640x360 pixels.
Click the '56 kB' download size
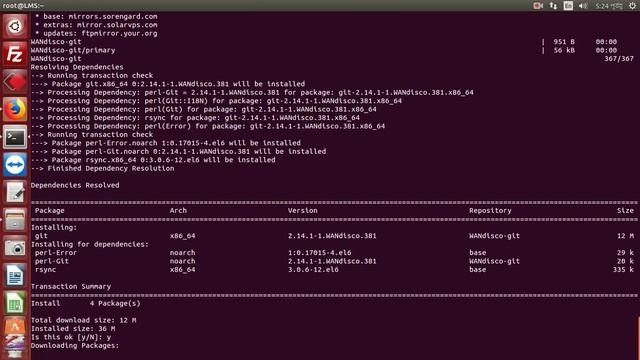564,50
